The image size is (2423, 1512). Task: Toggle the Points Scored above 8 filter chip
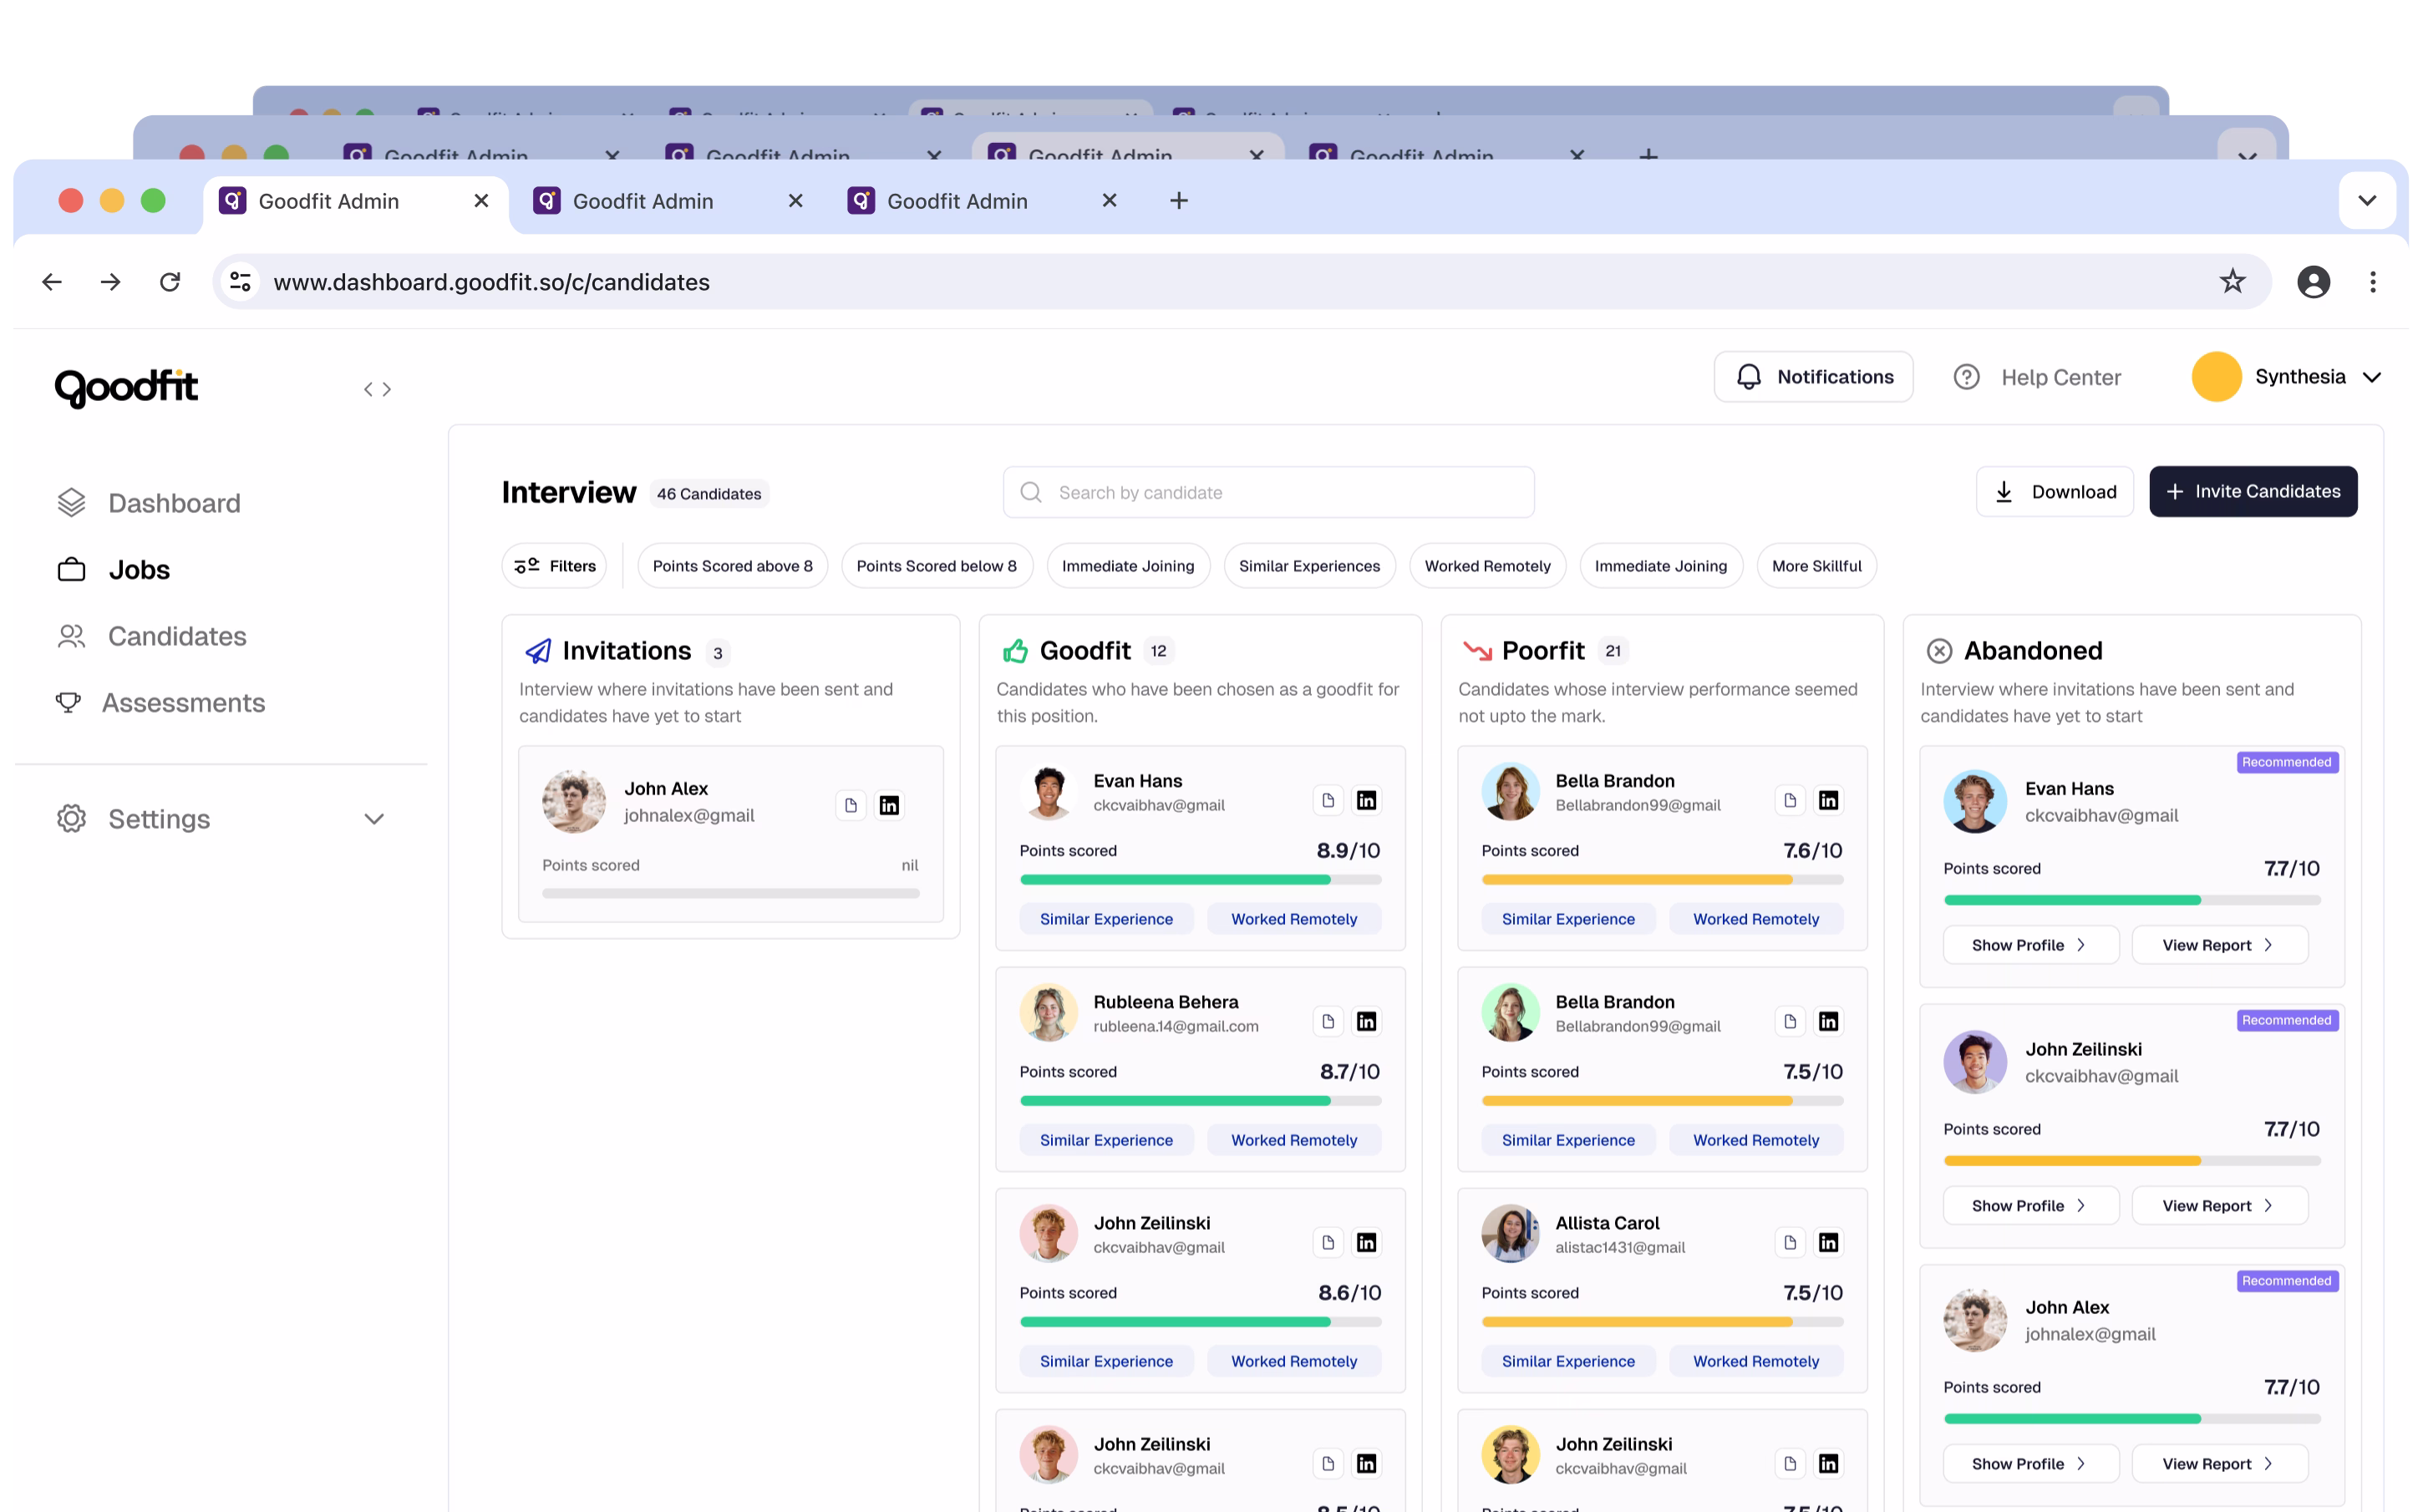pos(732,566)
